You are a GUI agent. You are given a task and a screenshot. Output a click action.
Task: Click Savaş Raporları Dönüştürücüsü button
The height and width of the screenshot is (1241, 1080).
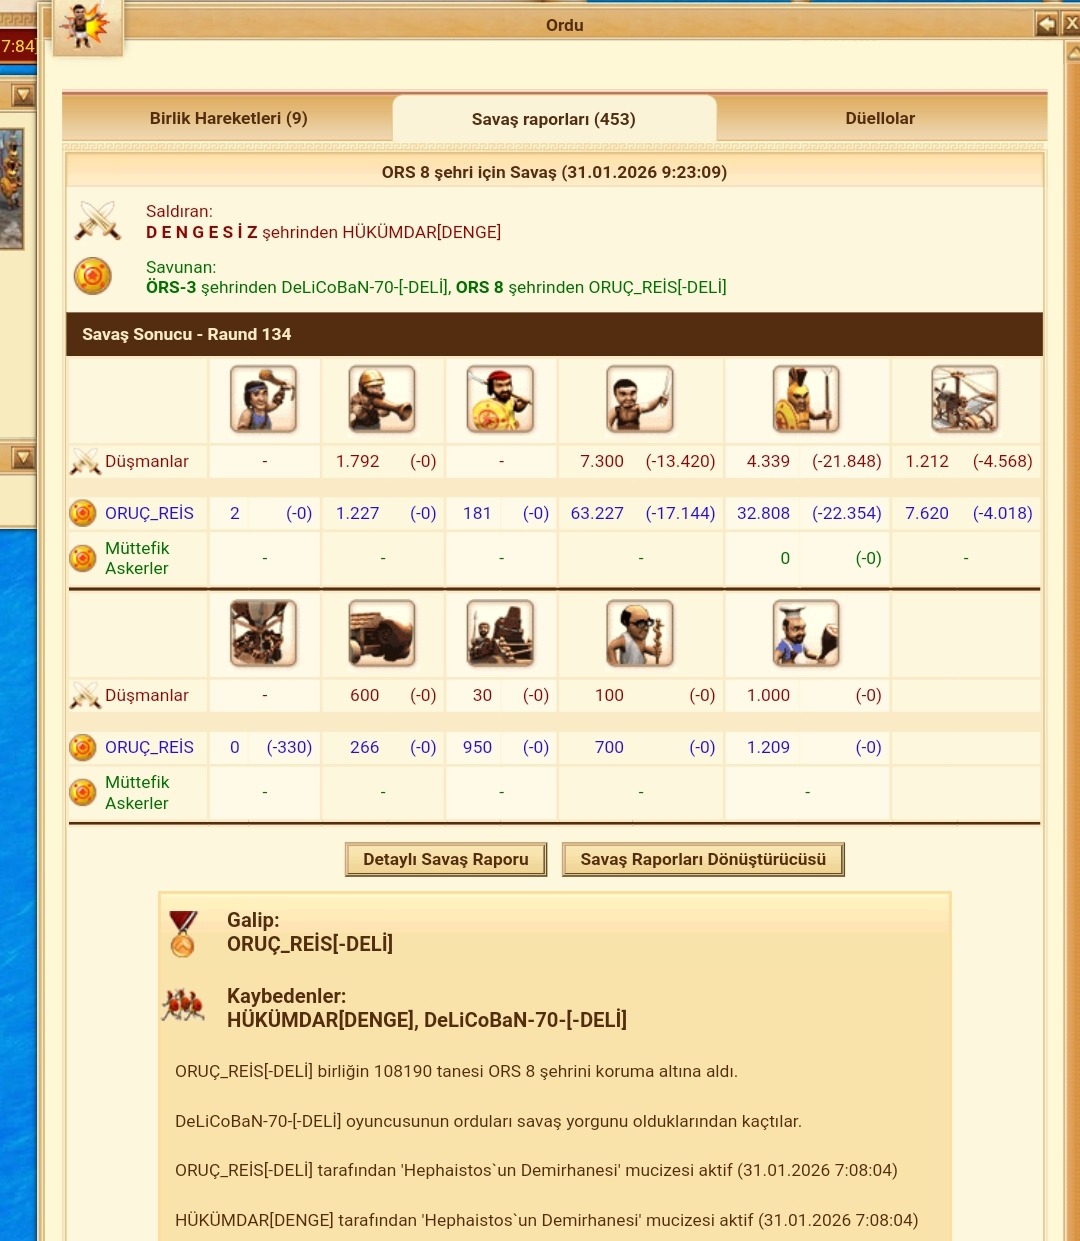click(703, 859)
